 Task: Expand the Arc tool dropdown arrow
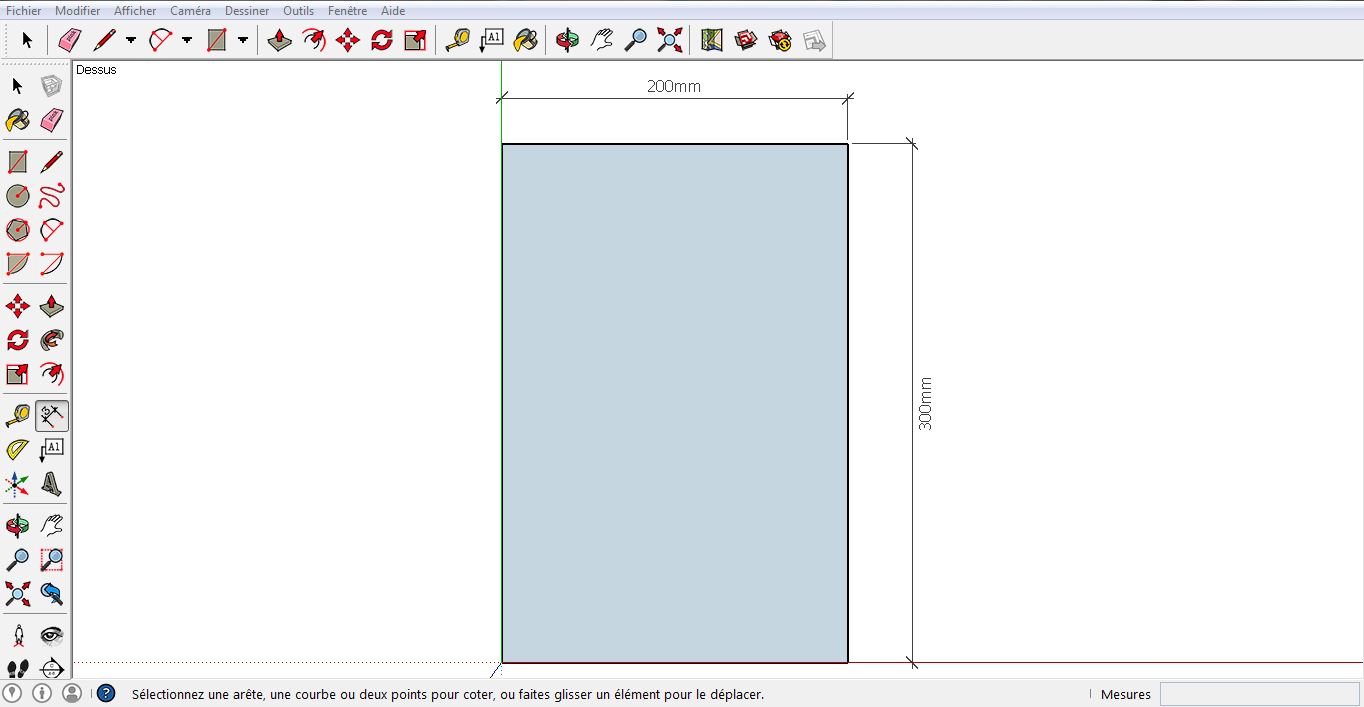187,40
